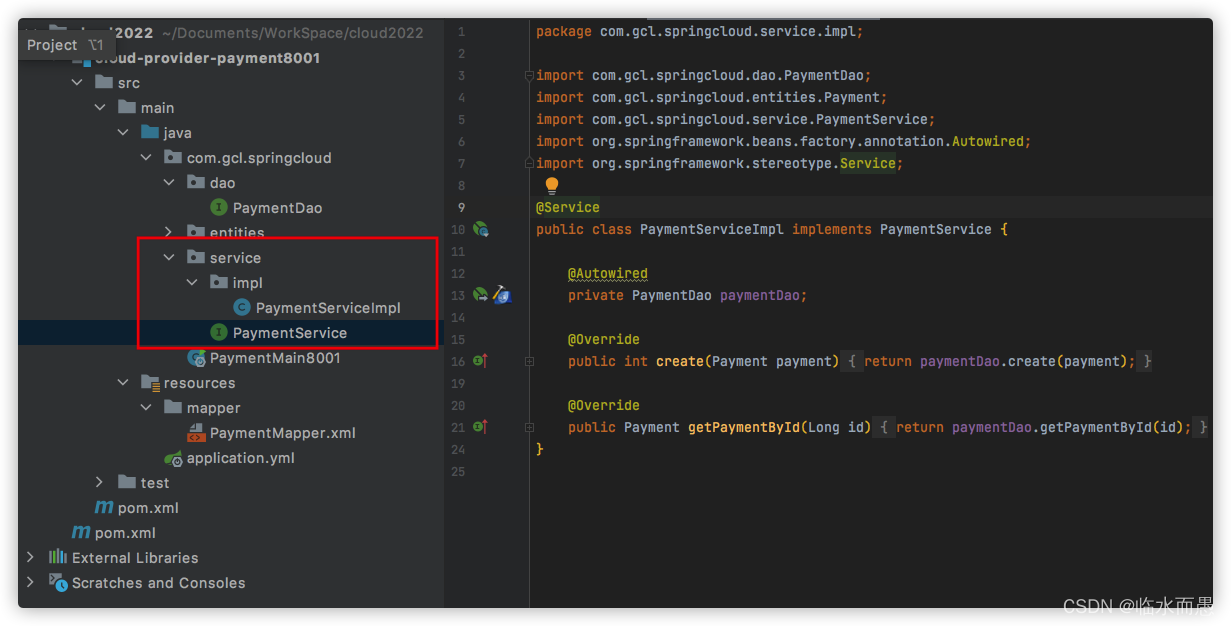
Task: Collapse the impl package chevron
Action: [x=192, y=283]
